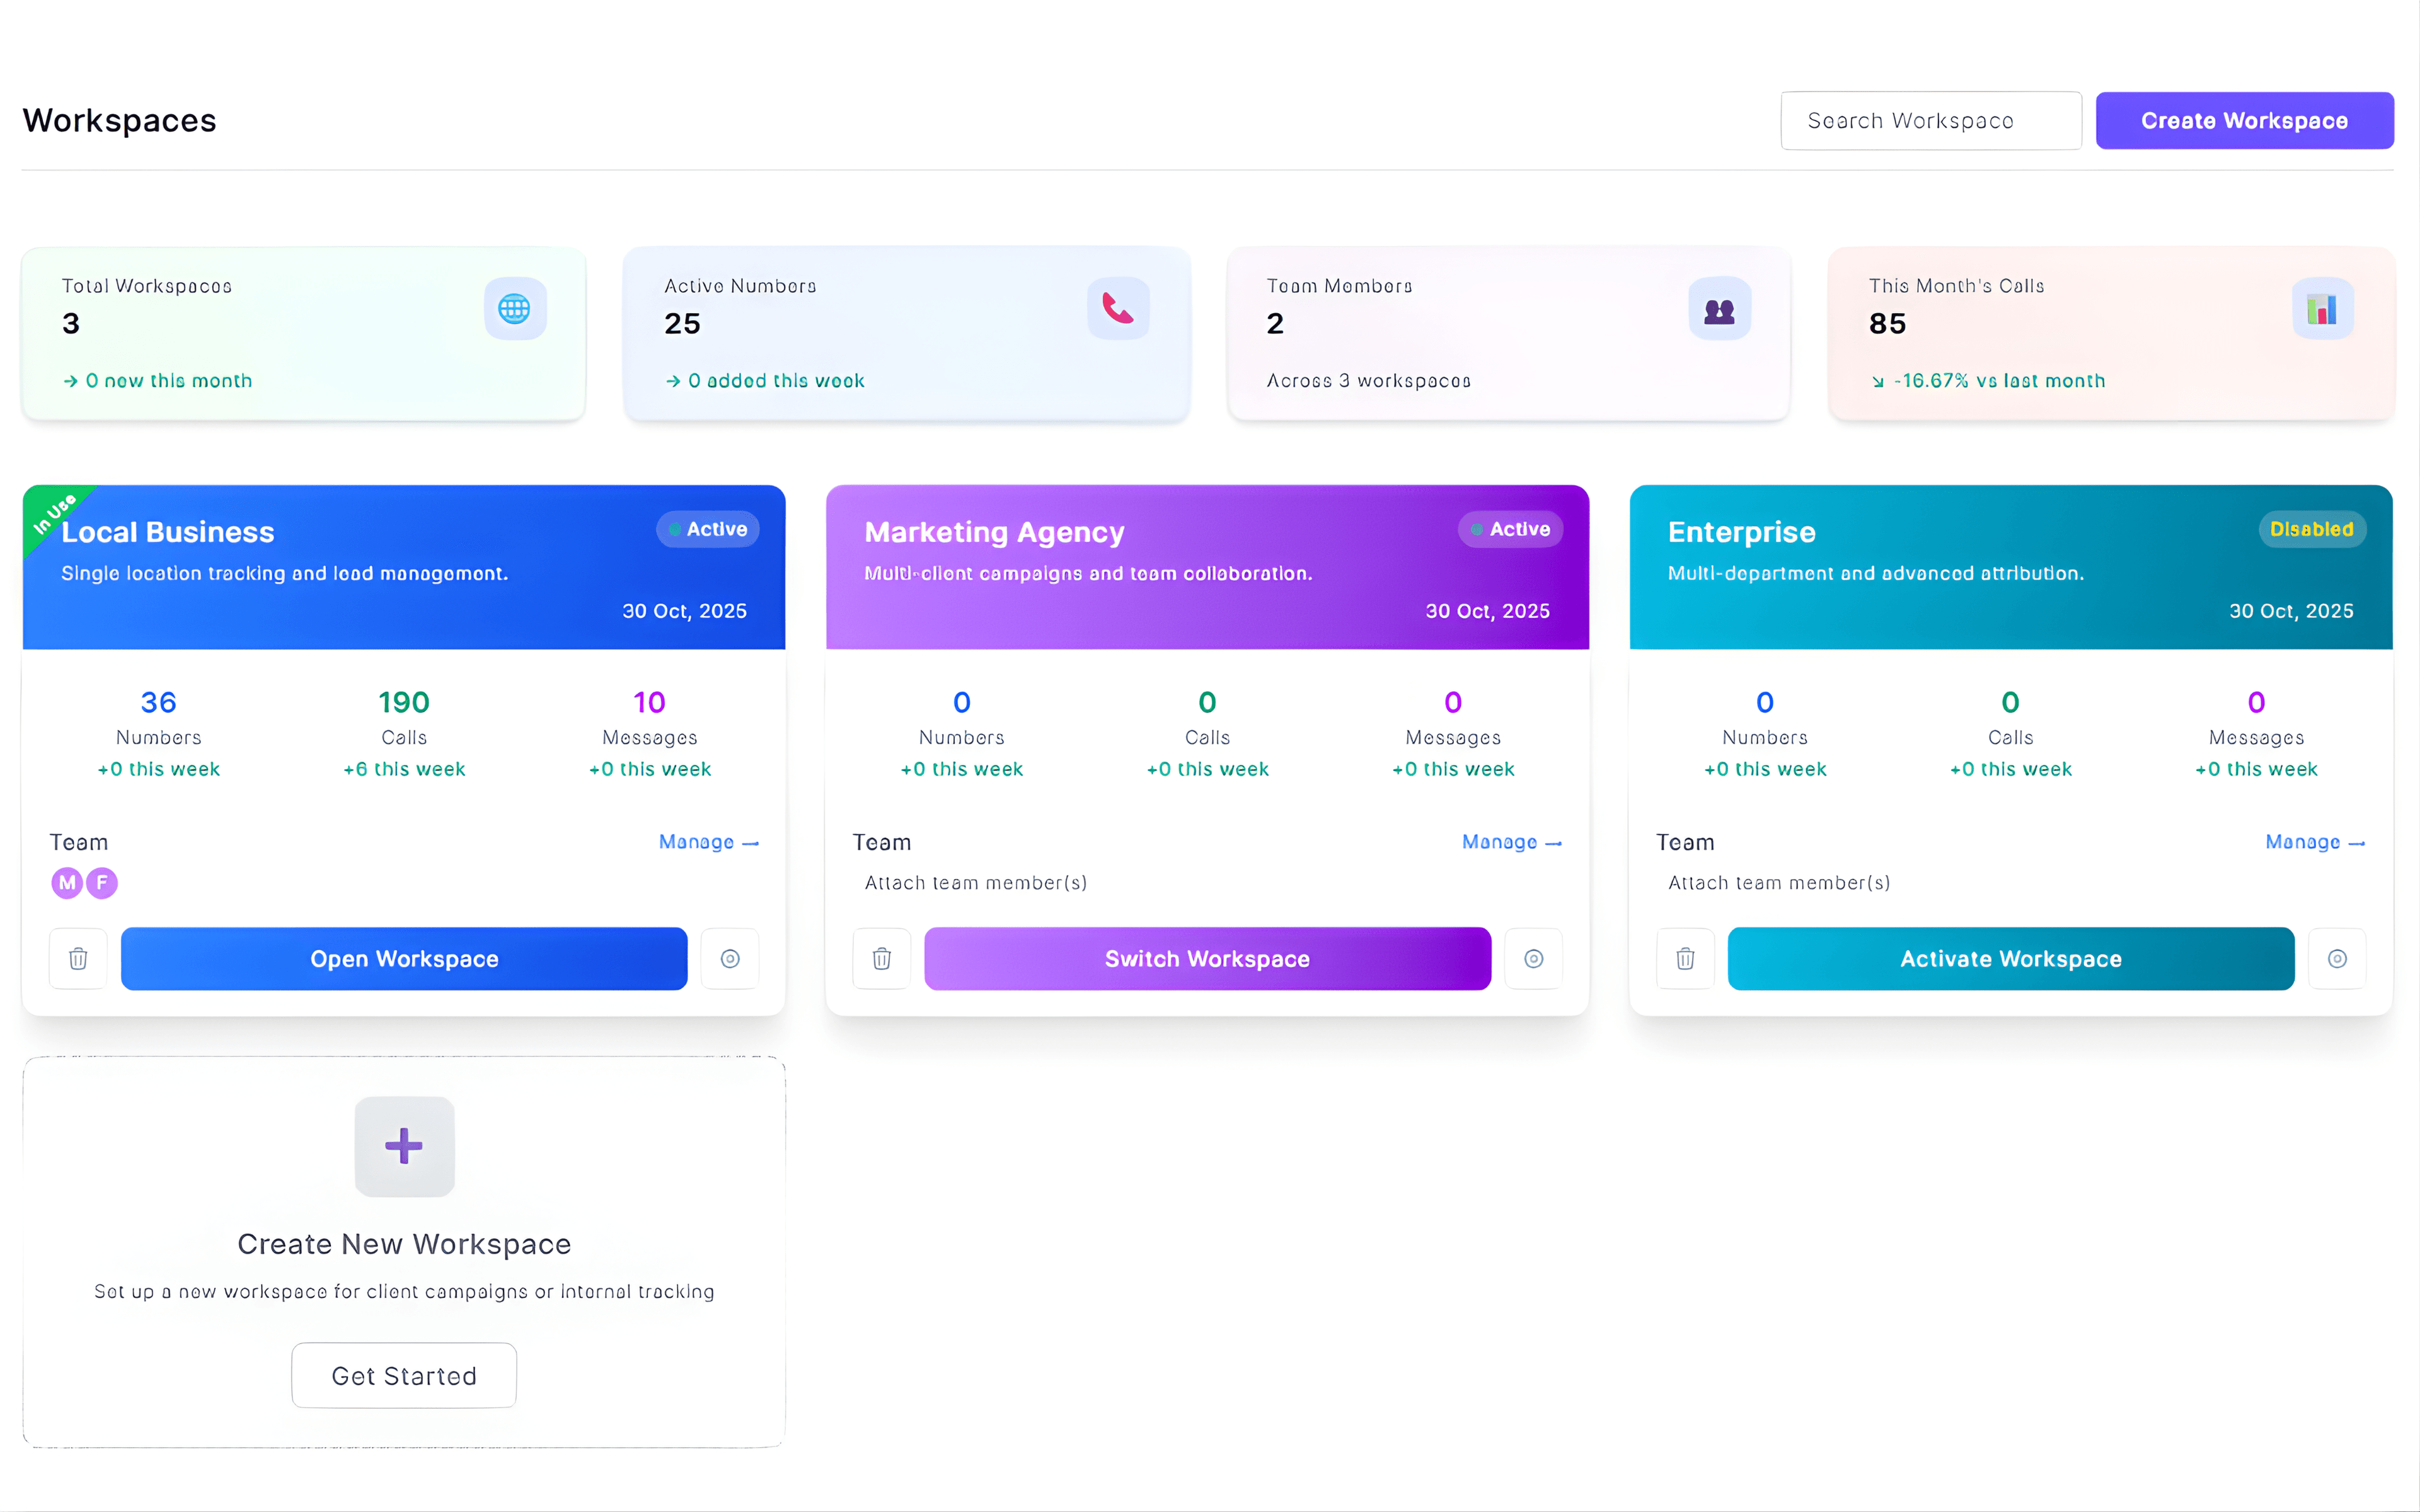Click the trash icon on Local Business workspace
This screenshot has height=1512, width=2420.
(77, 958)
